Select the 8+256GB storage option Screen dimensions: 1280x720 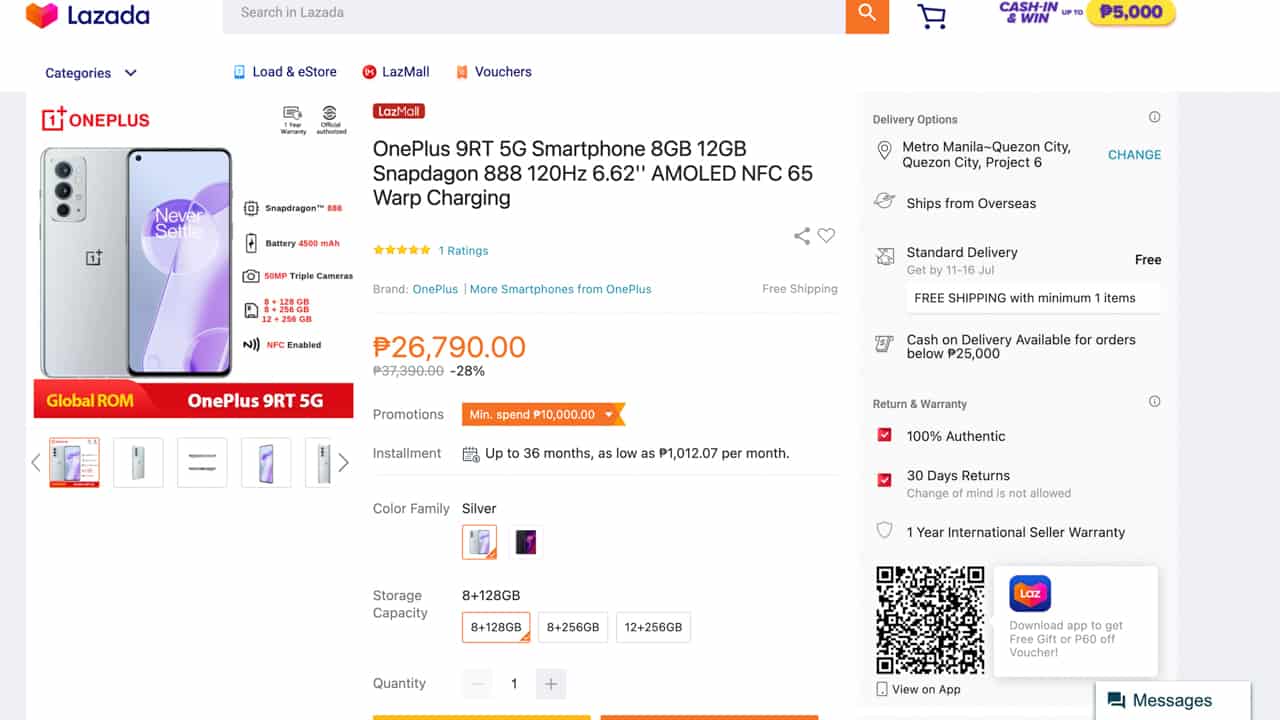click(x=573, y=627)
